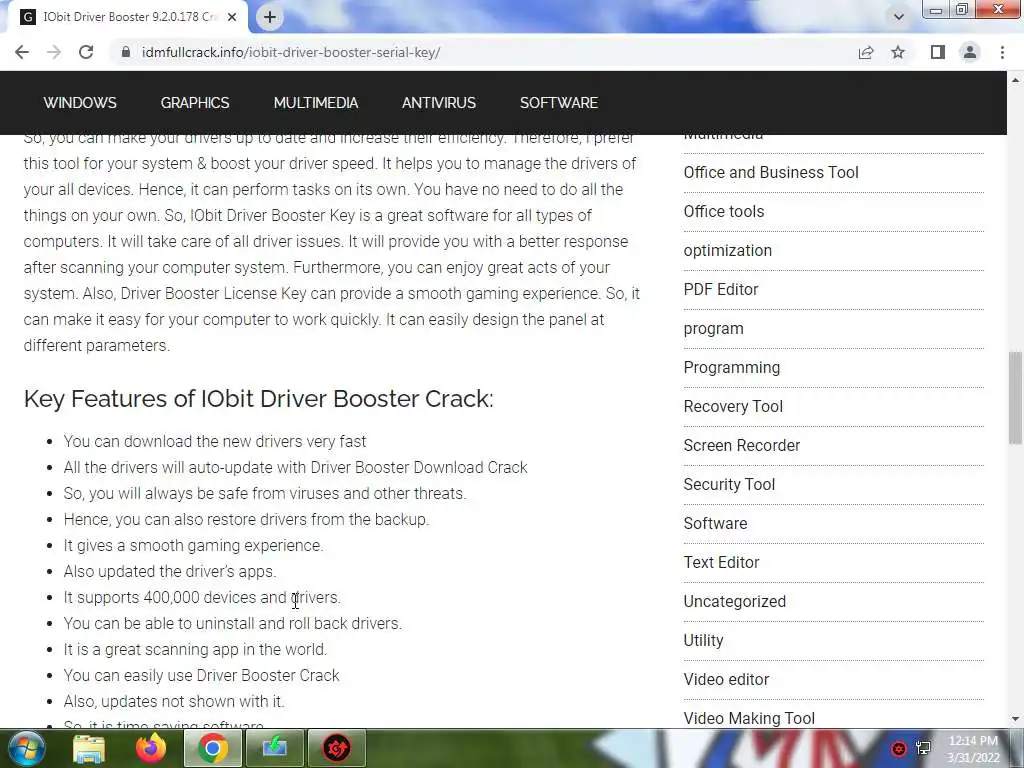Open the Security Tool category
Image resolution: width=1024 pixels, height=768 pixels.
point(729,485)
